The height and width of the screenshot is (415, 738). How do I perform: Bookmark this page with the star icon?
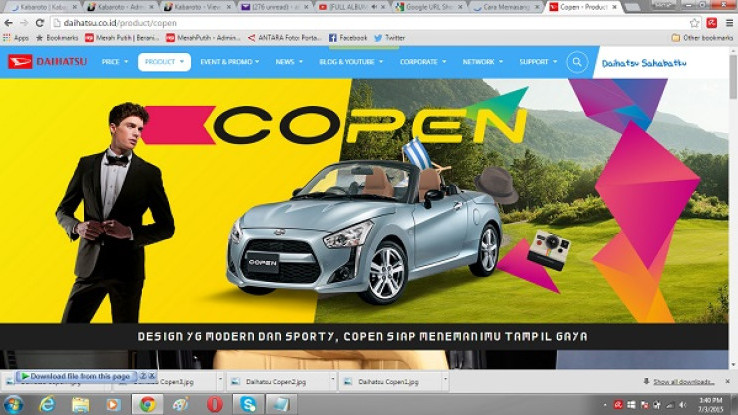tap(694, 23)
